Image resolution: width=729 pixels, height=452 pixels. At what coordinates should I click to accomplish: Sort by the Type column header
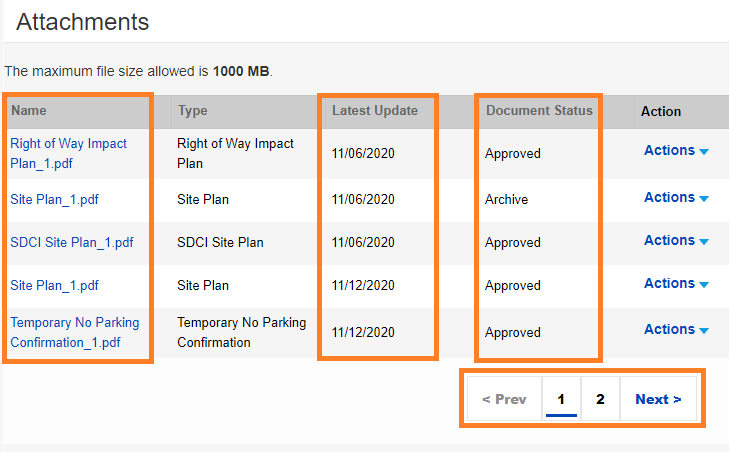pos(192,111)
